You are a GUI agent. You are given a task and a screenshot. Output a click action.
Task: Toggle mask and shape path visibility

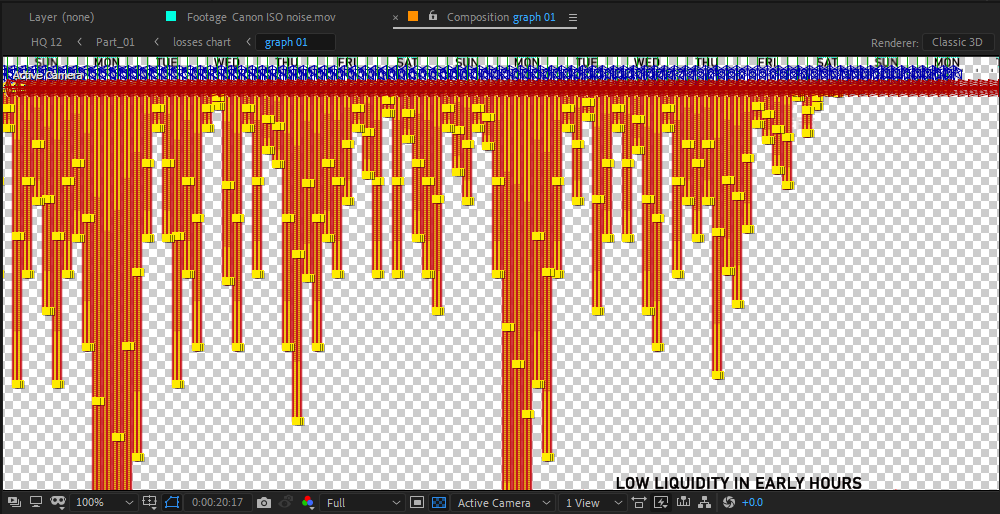click(172, 503)
